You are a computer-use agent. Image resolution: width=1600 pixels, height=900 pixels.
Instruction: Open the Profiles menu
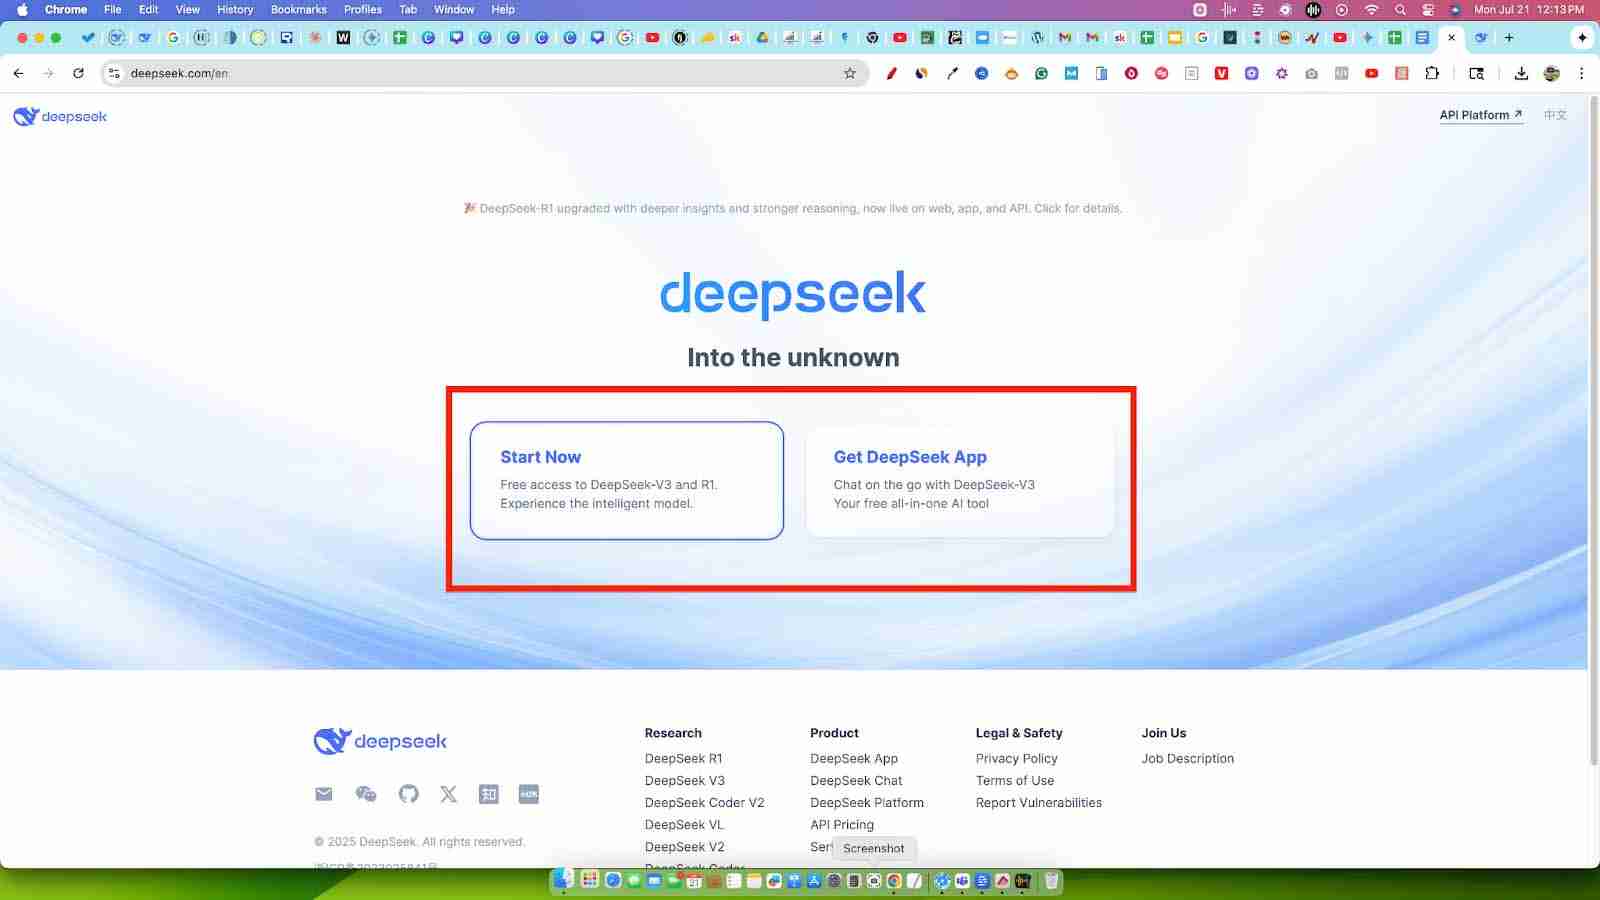click(x=363, y=9)
